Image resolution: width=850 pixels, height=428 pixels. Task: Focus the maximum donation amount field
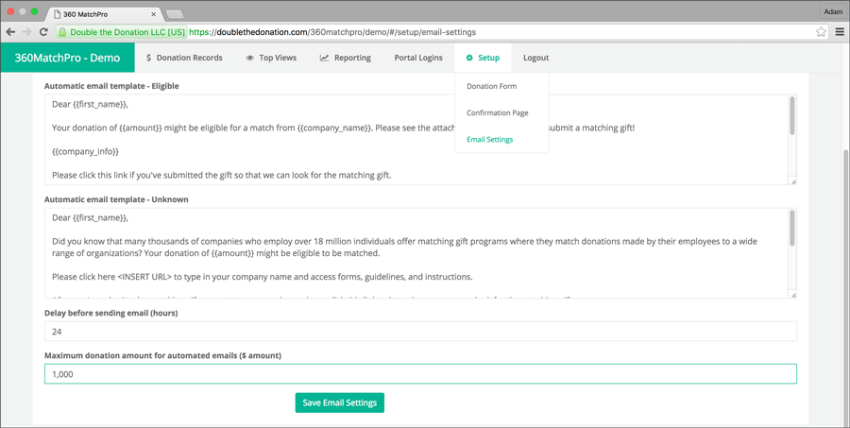click(x=420, y=374)
